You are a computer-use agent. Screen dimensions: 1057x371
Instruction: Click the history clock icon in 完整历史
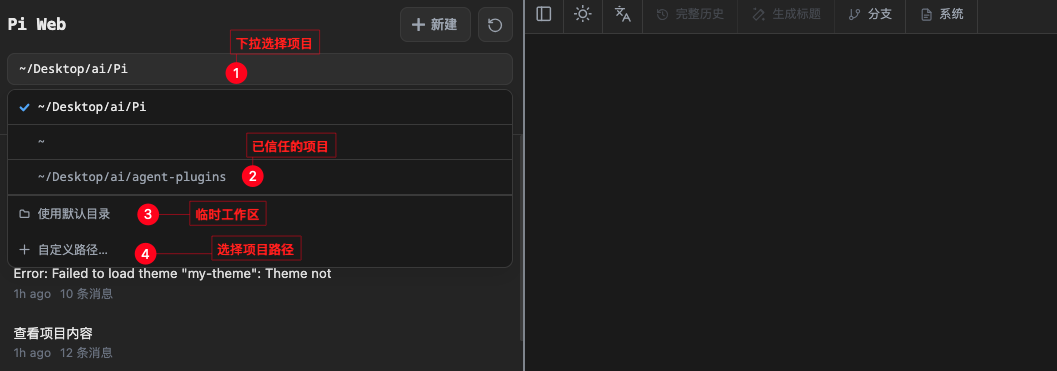pyautogui.click(x=662, y=14)
